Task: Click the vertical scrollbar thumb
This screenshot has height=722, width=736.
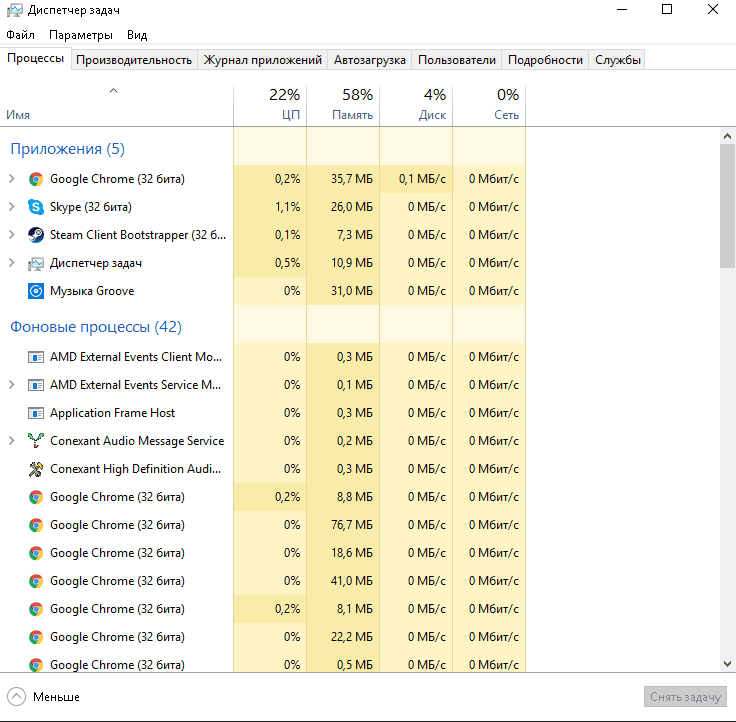Action: click(728, 206)
